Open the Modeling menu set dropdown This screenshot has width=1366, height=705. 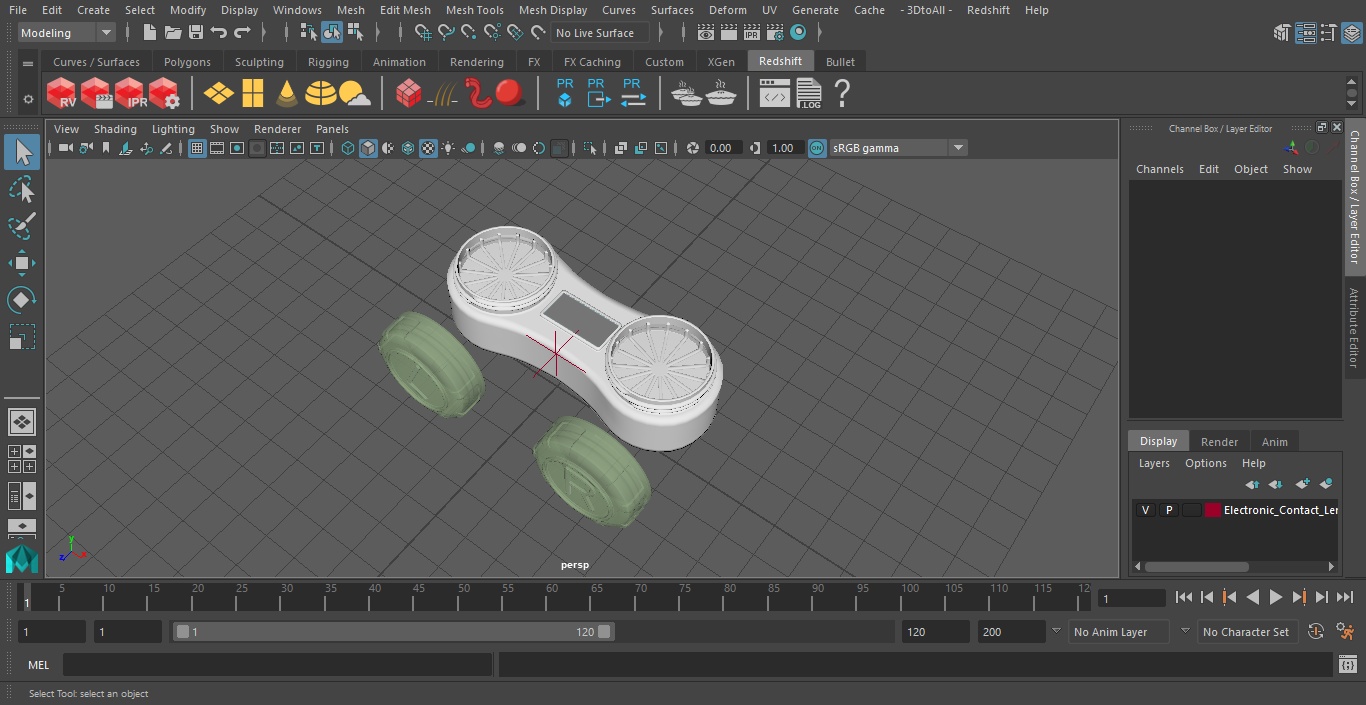point(67,33)
